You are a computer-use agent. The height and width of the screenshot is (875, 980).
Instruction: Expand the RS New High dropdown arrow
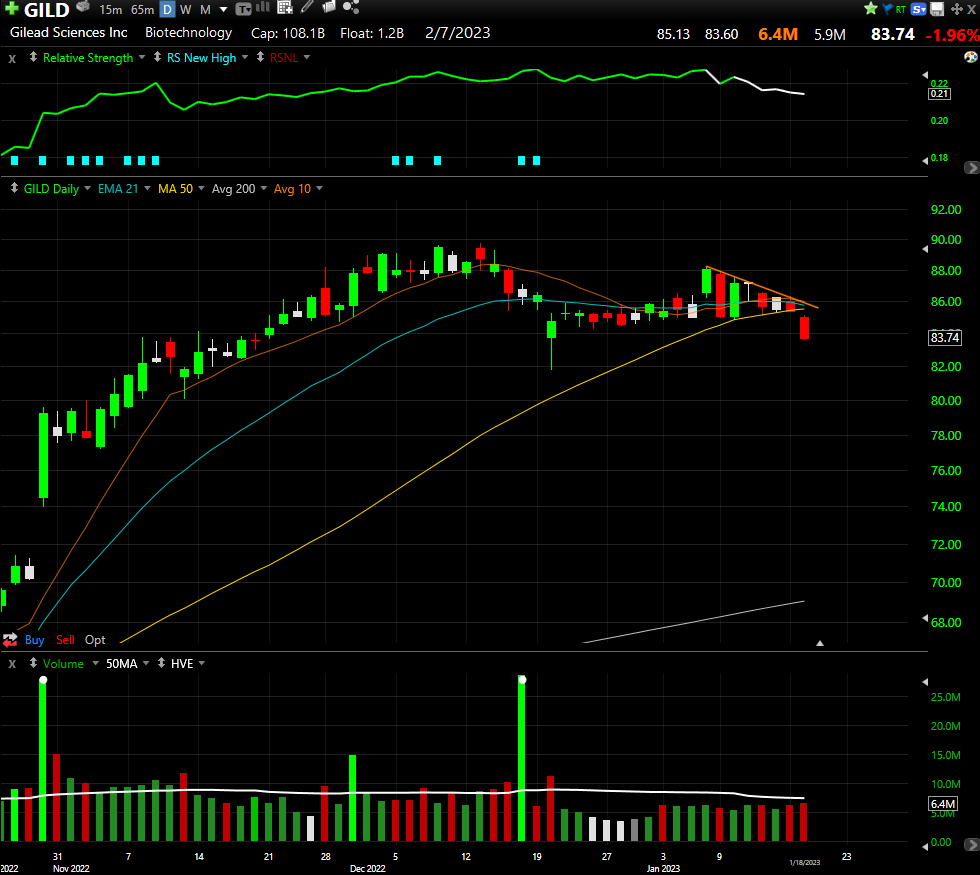244,57
